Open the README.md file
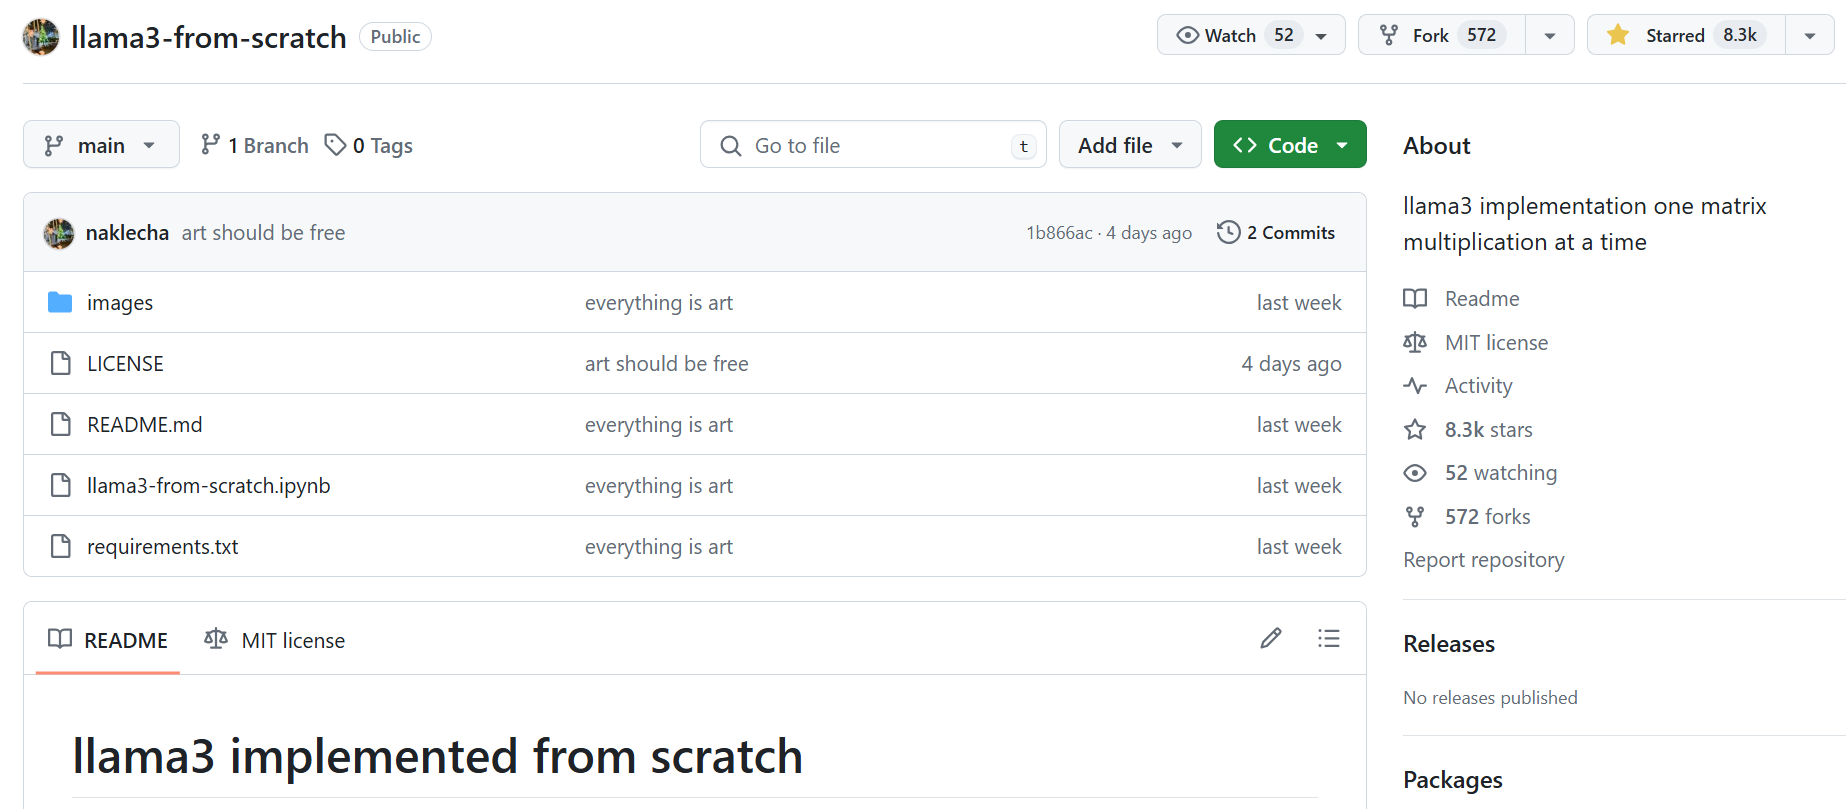 (x=145, y=425)
